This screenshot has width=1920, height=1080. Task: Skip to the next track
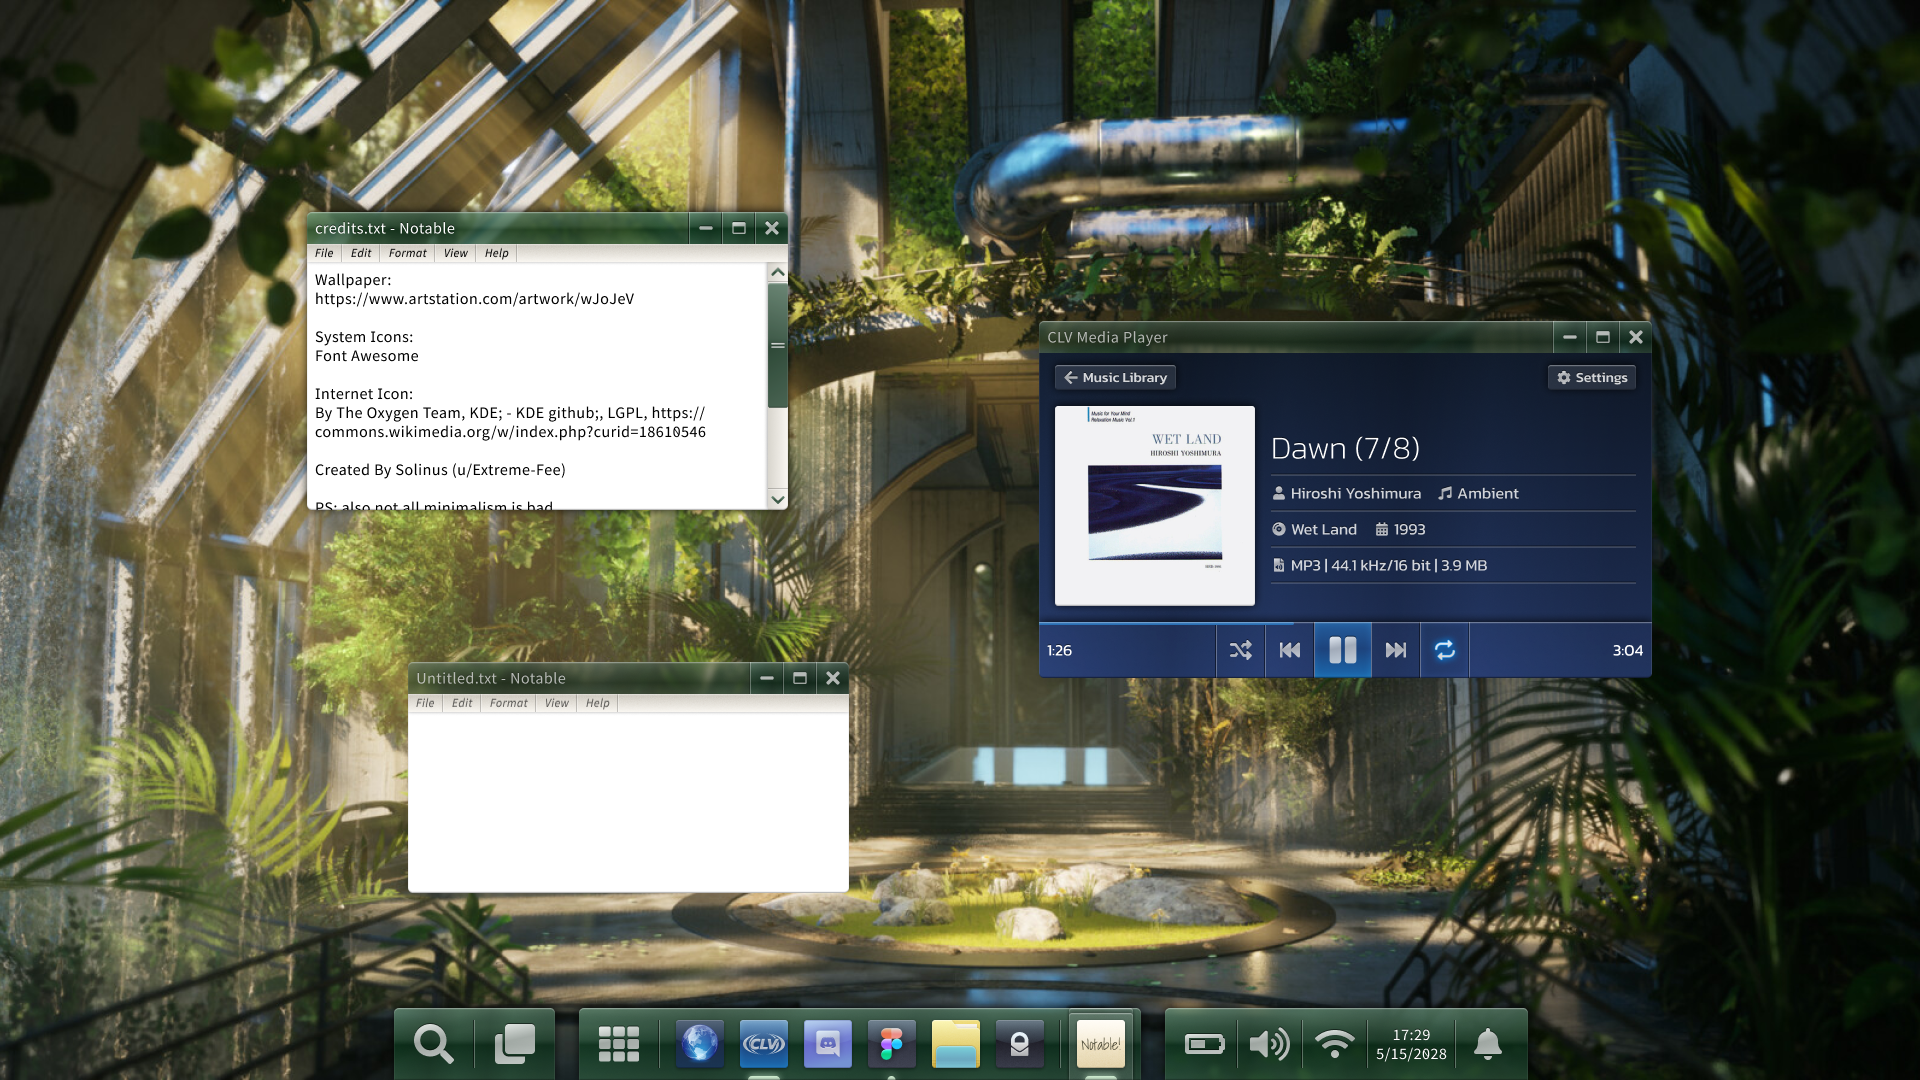1396,650
